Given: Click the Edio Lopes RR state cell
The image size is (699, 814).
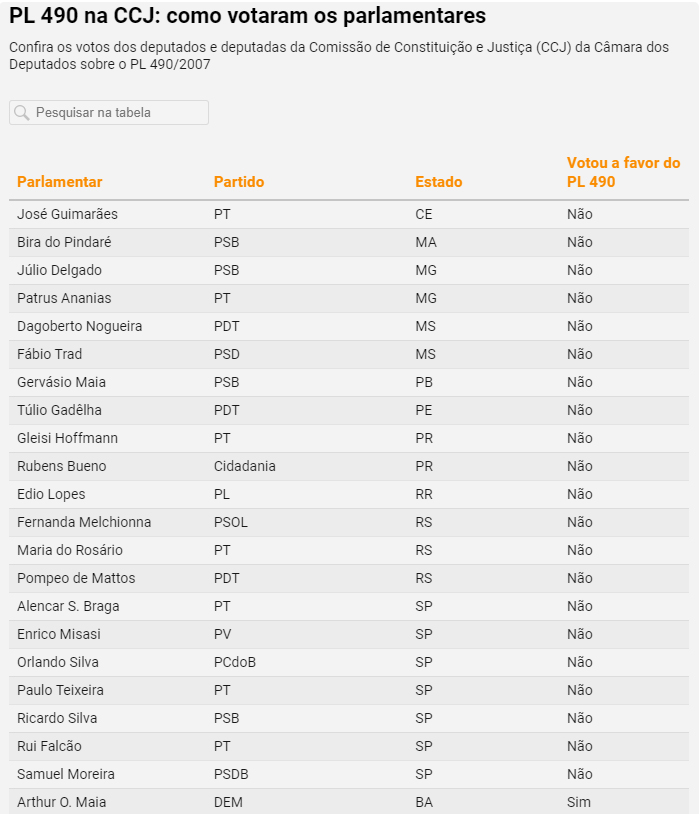Looking at the screenshot, I should [x=424, y=494].
